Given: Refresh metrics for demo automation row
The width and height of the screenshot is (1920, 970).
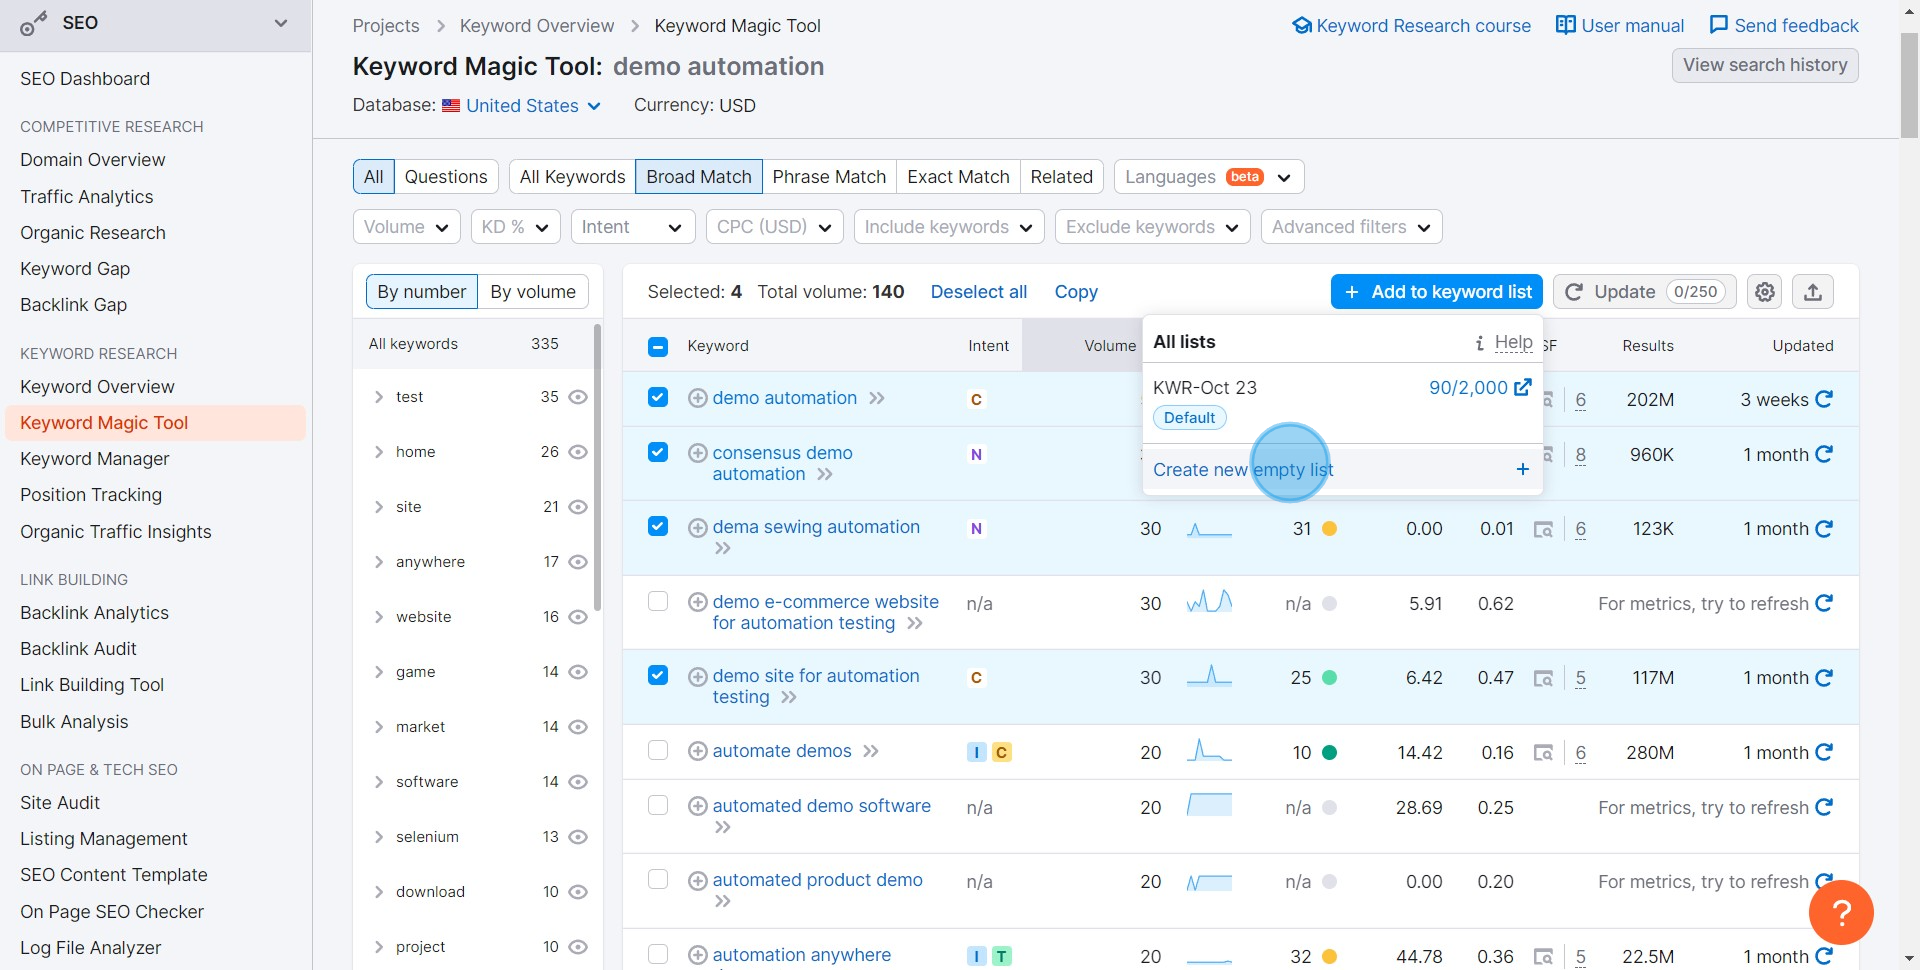Looking at the screenshot, I should point(1824,399).
